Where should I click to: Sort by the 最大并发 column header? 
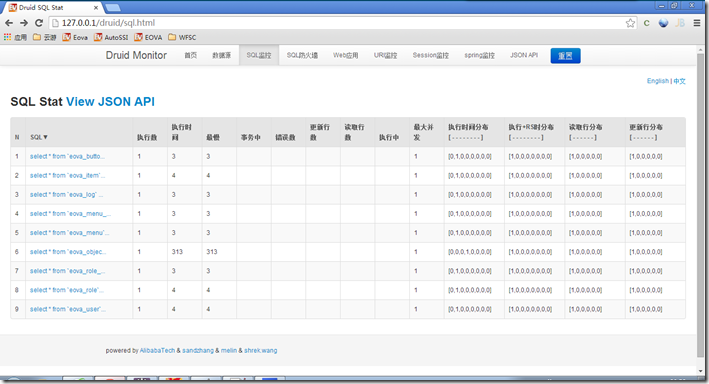[x=423, y=132]
